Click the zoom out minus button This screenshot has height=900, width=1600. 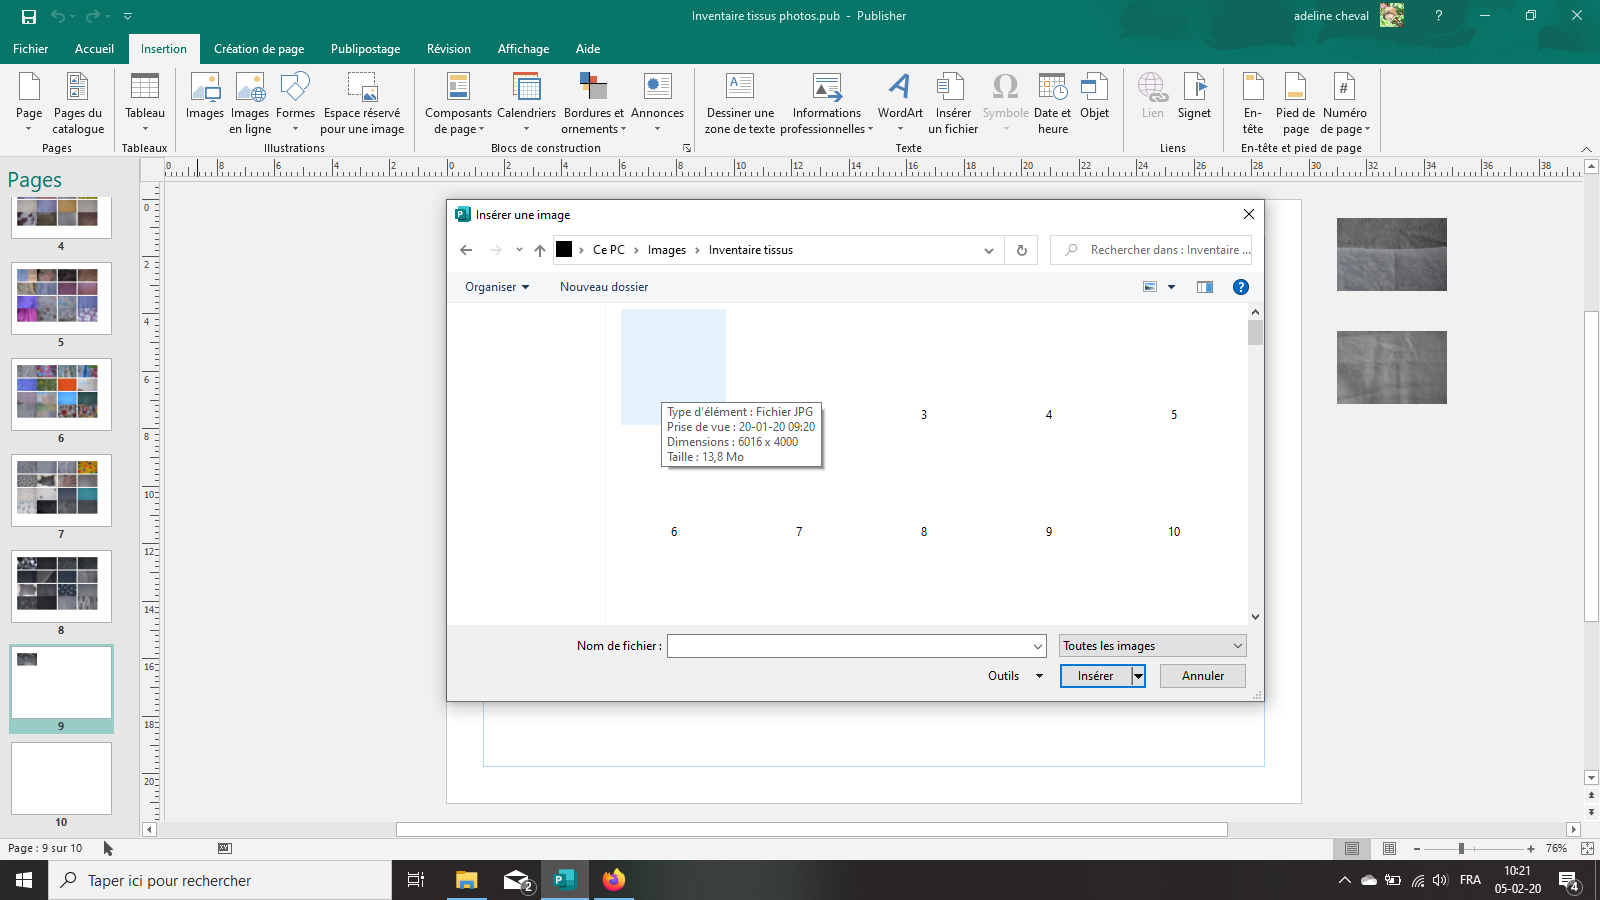[x=1416, y=849]
